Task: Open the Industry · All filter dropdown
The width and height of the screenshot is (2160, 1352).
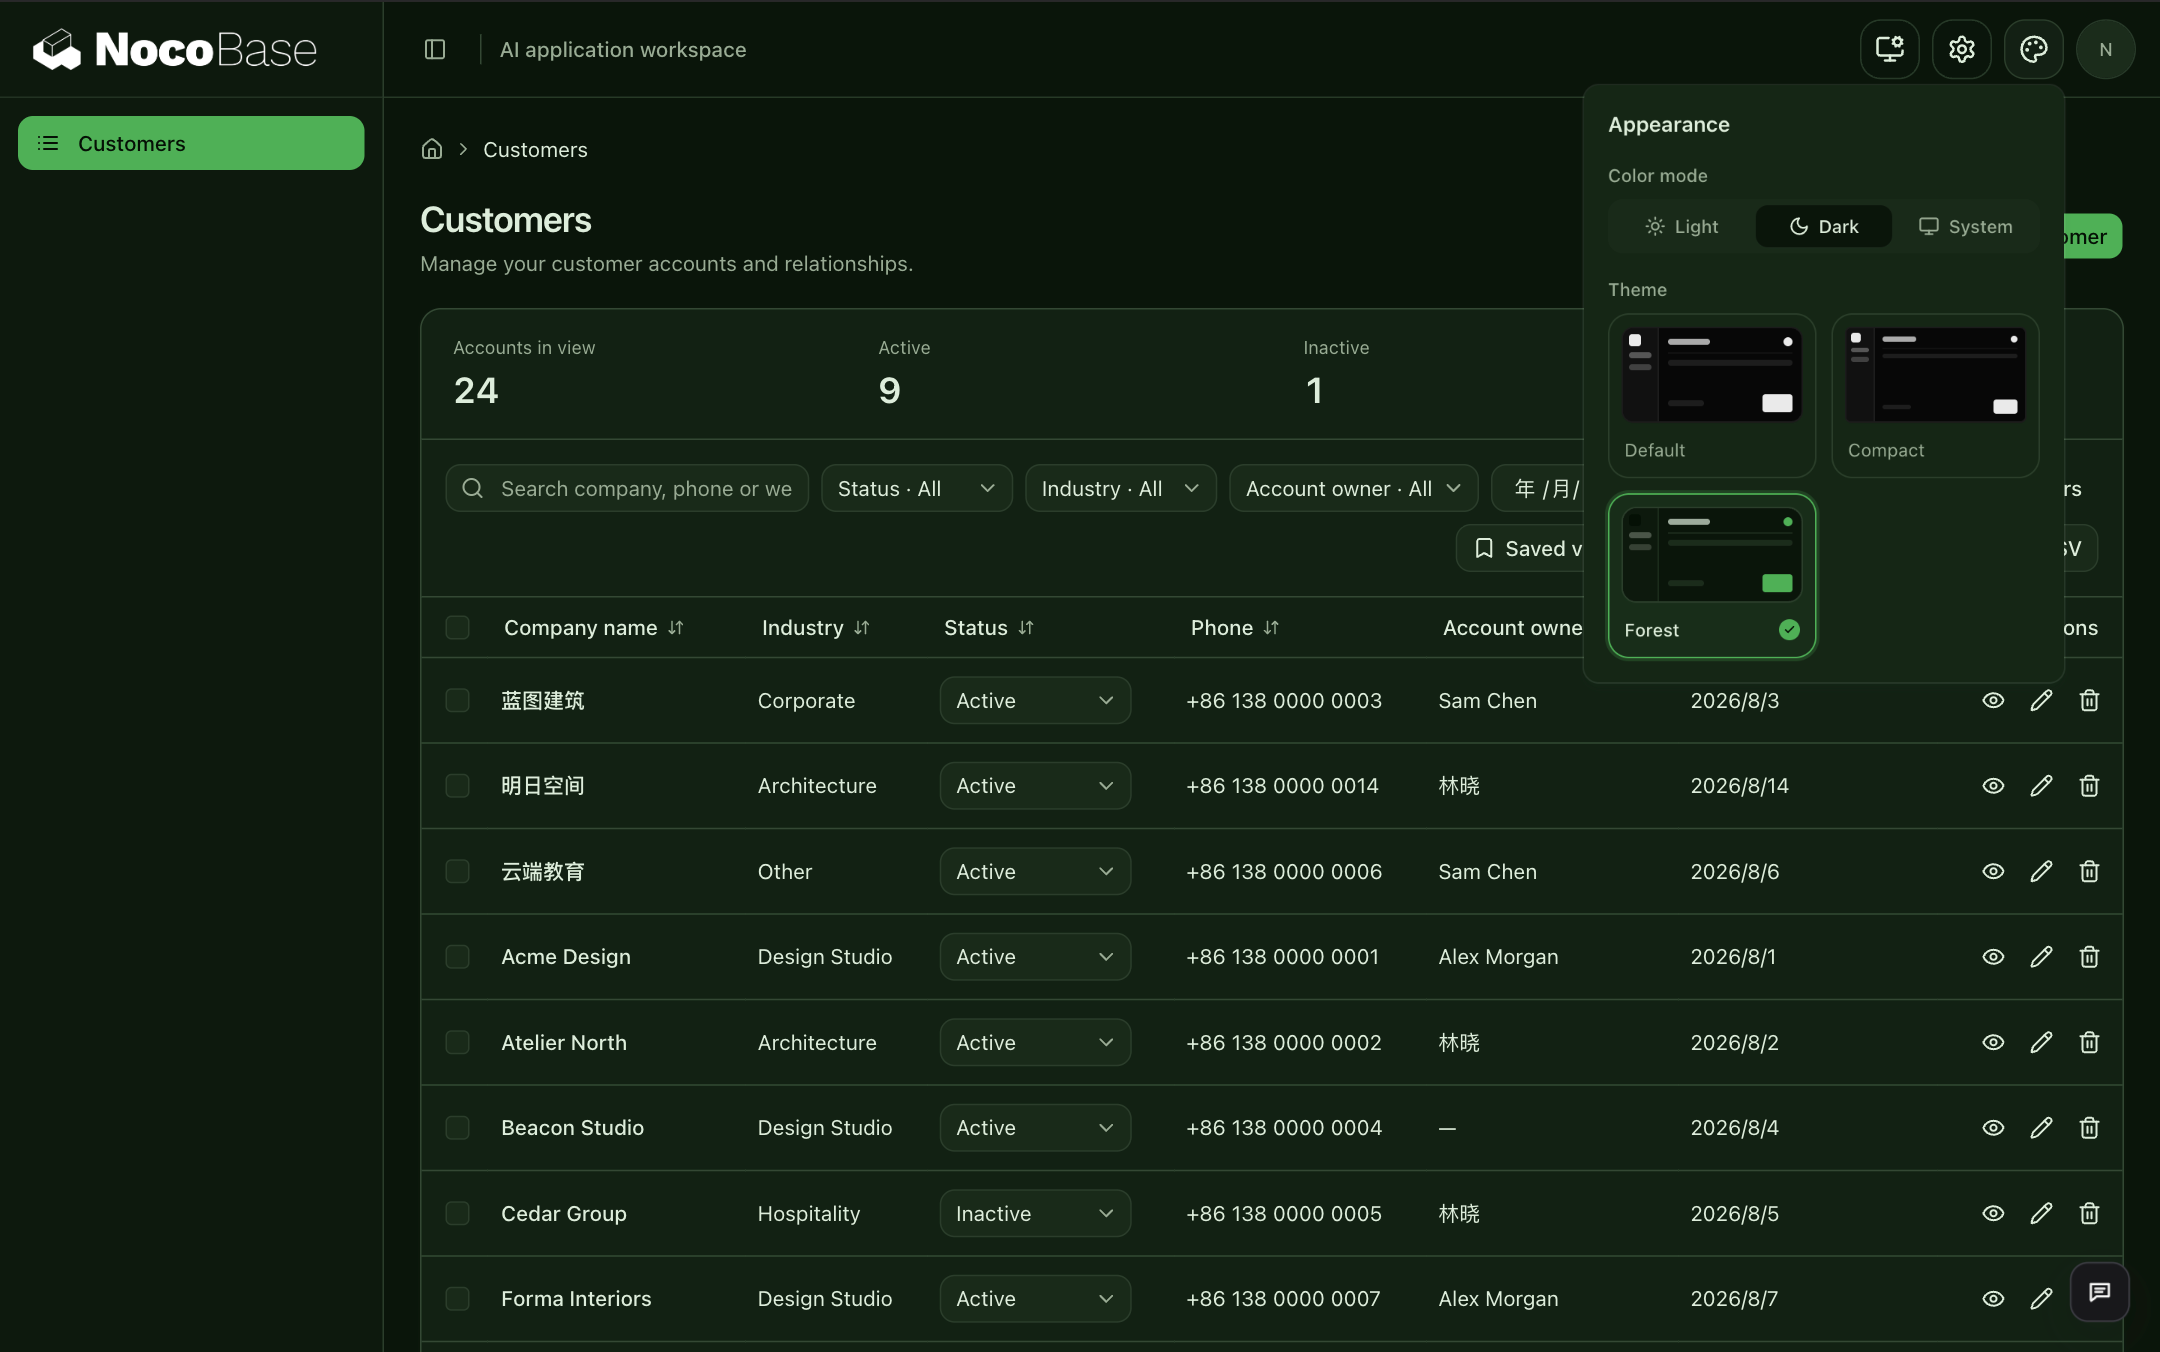Action: (1120, 488)
